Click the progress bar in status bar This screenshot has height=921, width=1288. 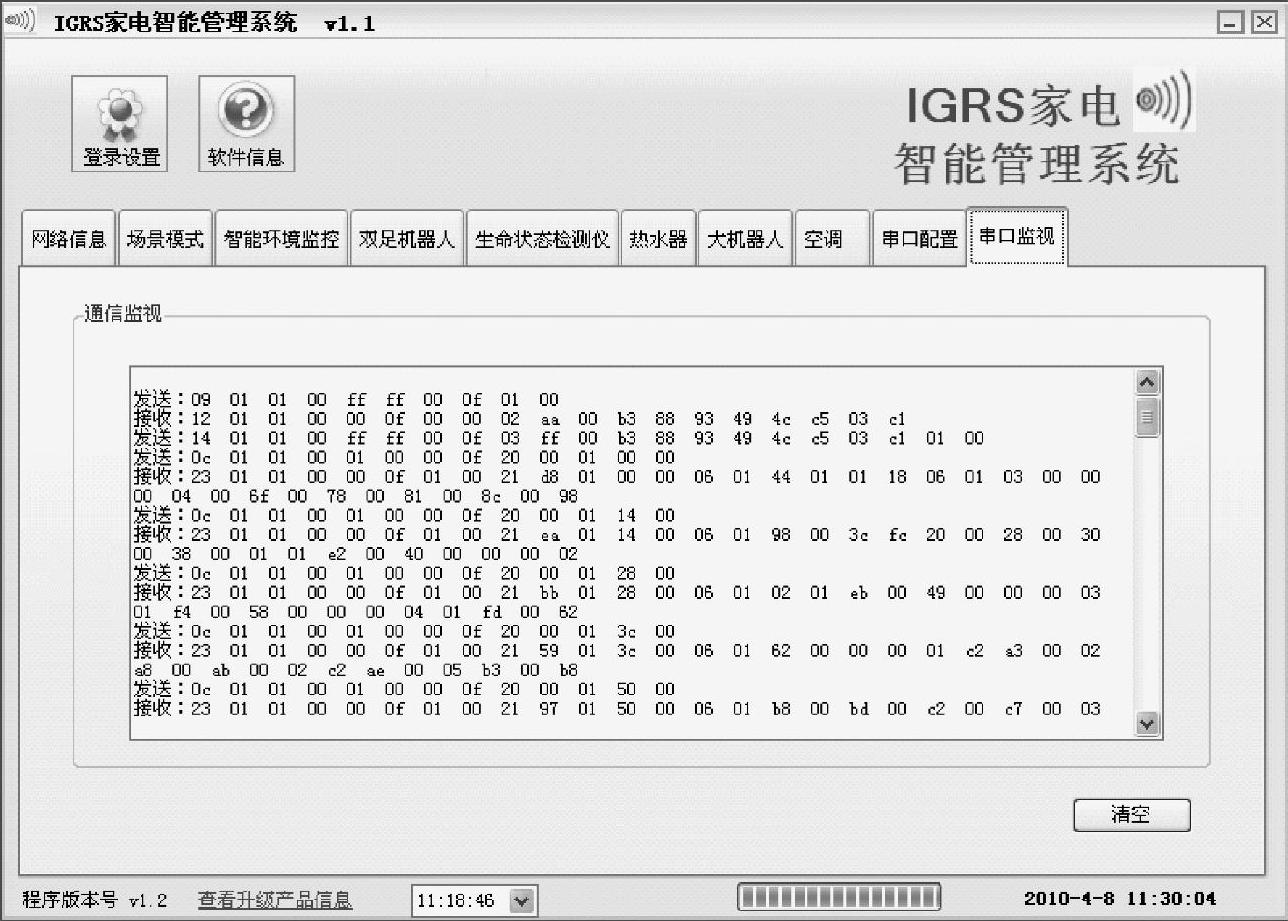[x=839, y=897]
